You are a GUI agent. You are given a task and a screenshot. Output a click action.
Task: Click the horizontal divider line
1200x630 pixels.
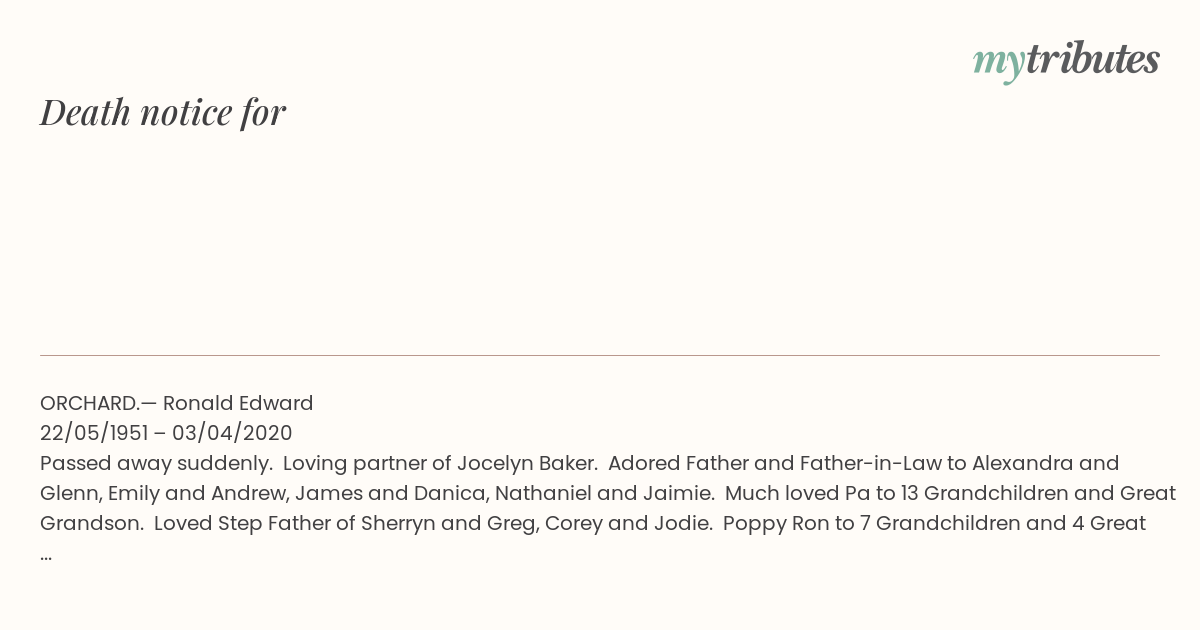pos(600,355)
